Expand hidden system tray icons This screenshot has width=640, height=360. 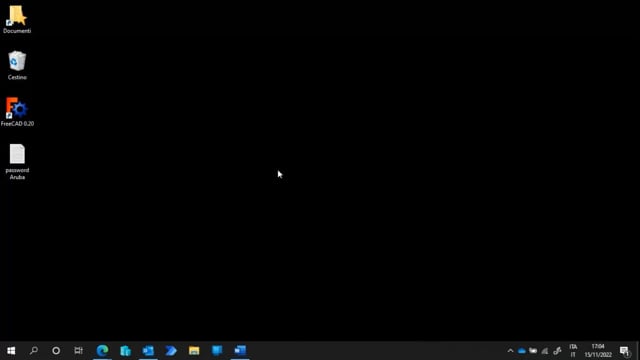pyautogui.click(x=510, y=351)
